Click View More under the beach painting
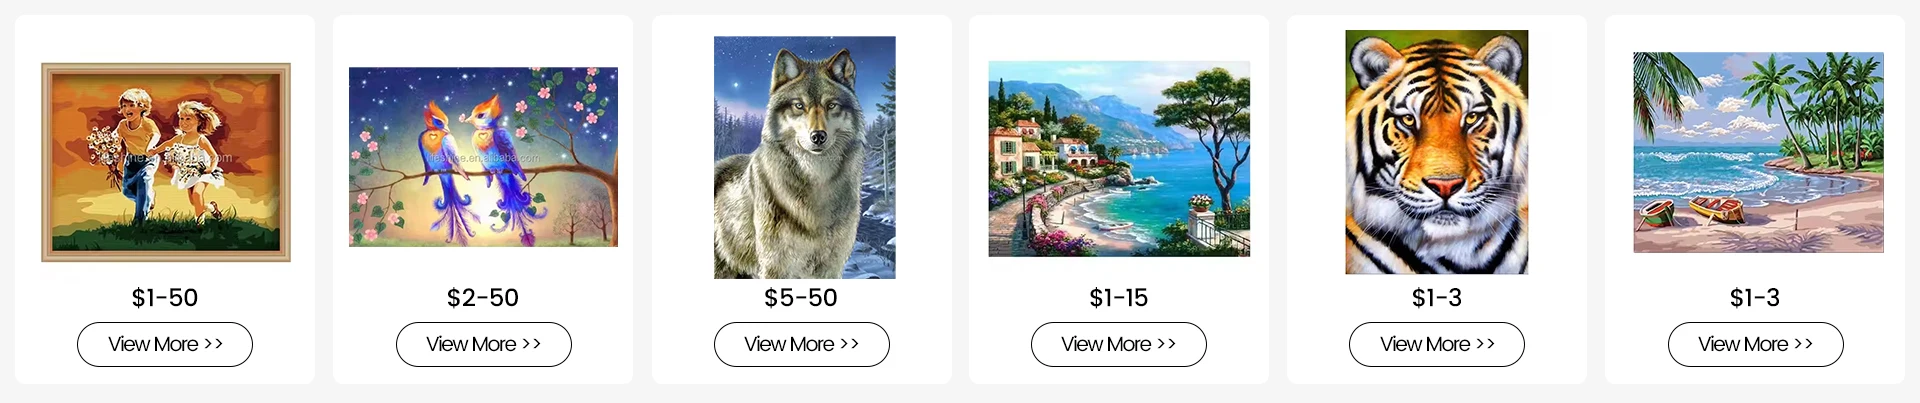 click(1755, 344)
